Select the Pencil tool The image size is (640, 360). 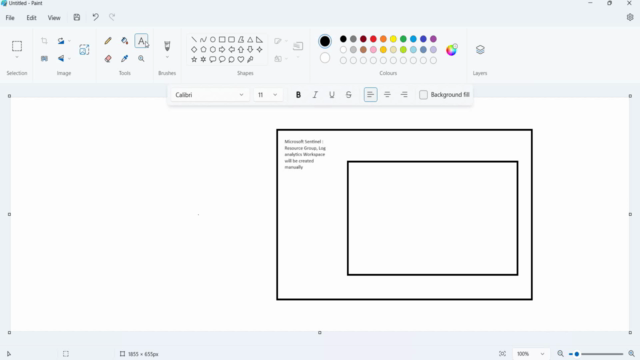tap(108, 41)
